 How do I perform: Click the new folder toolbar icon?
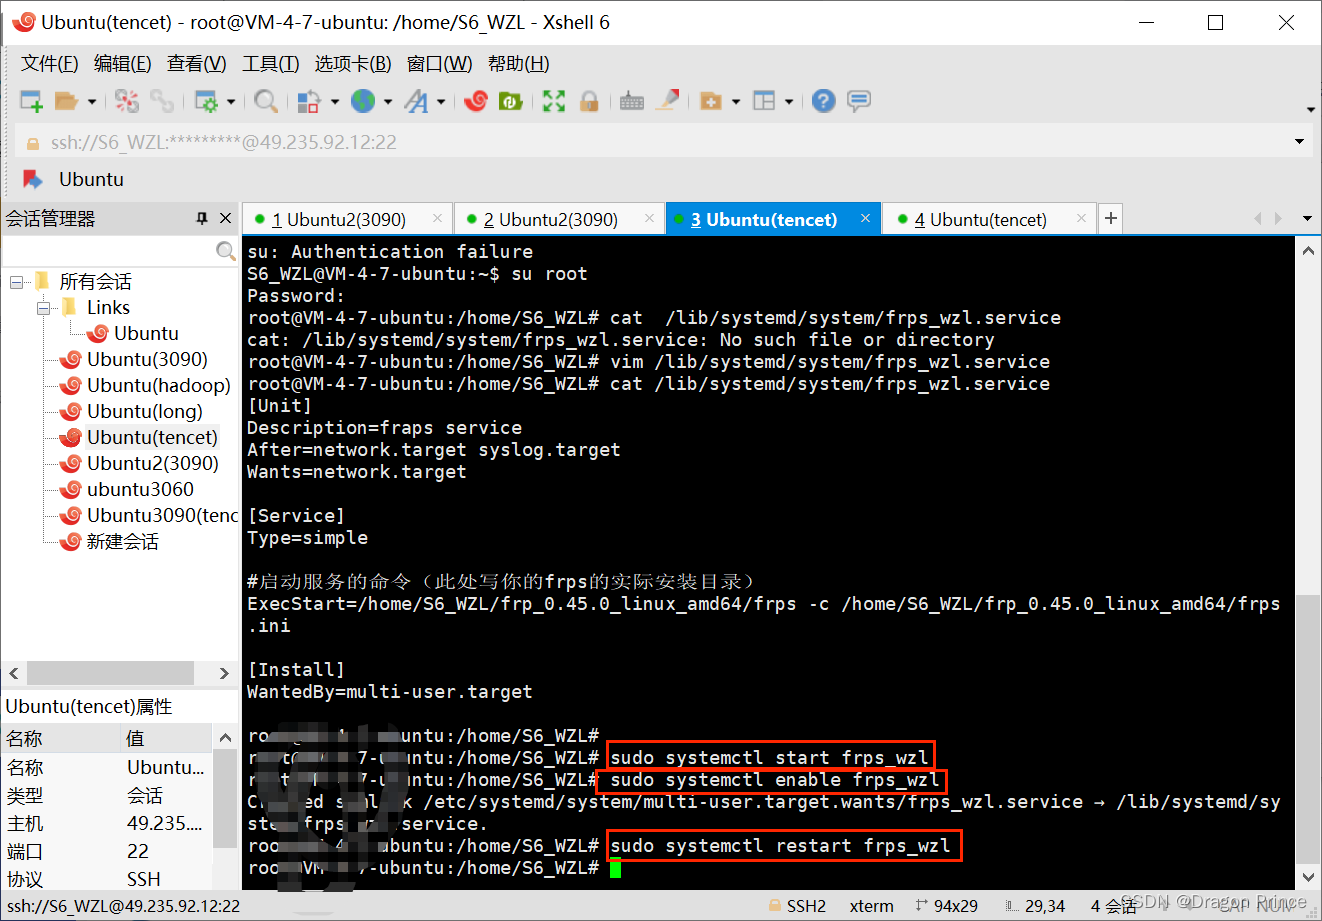click(711, 101)
